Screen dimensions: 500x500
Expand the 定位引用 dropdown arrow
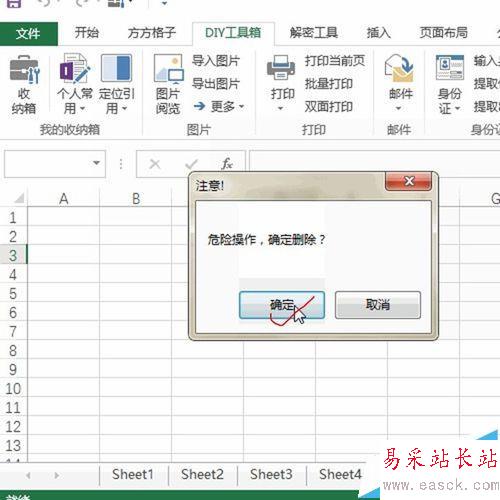point(124,109)
